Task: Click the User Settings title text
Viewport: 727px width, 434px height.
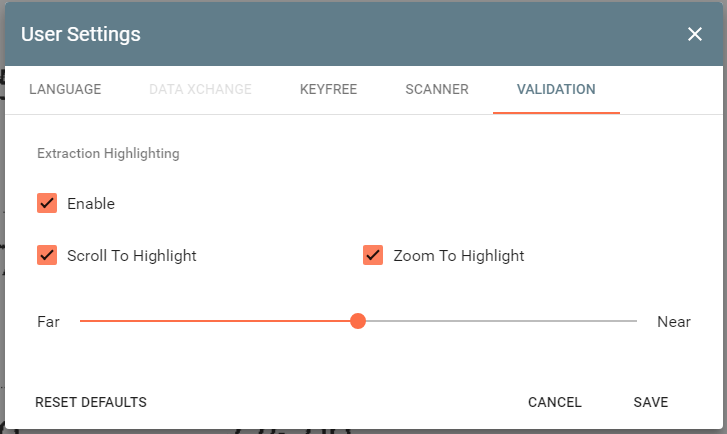Action: click(x=81, y=34)
